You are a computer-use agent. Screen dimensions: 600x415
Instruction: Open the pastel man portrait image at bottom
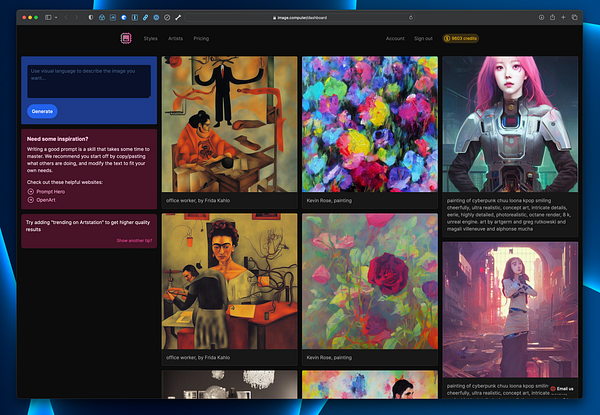[370, 384]
